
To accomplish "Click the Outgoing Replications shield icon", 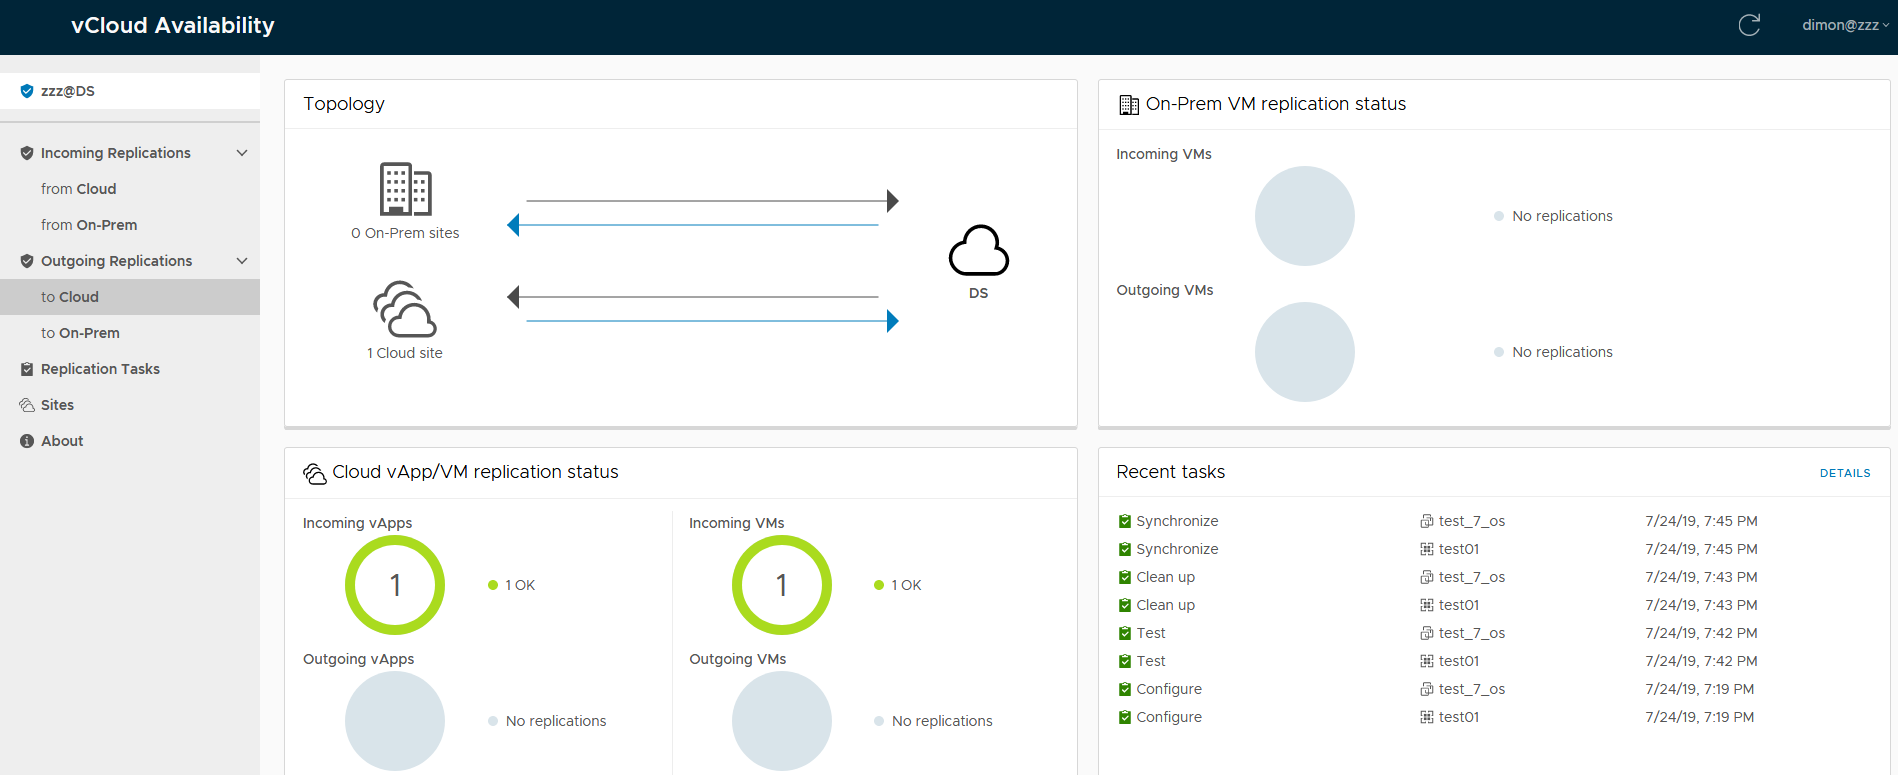I will [x=27, y=261].
